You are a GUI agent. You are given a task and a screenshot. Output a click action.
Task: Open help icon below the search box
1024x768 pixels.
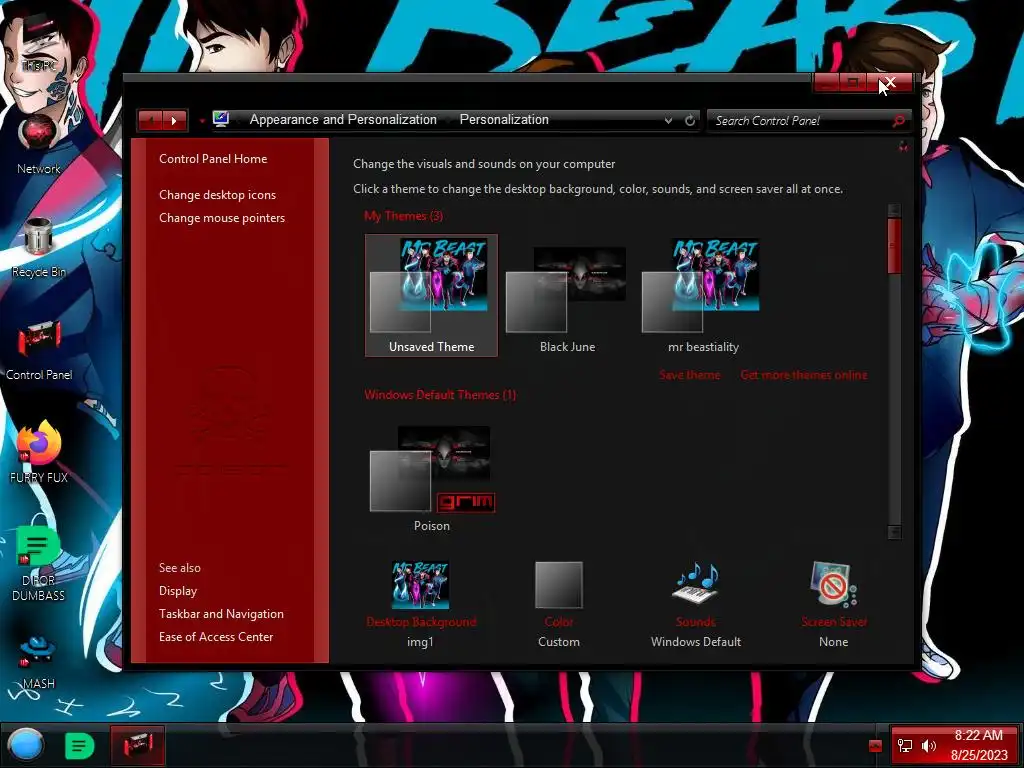click(903, 147)
